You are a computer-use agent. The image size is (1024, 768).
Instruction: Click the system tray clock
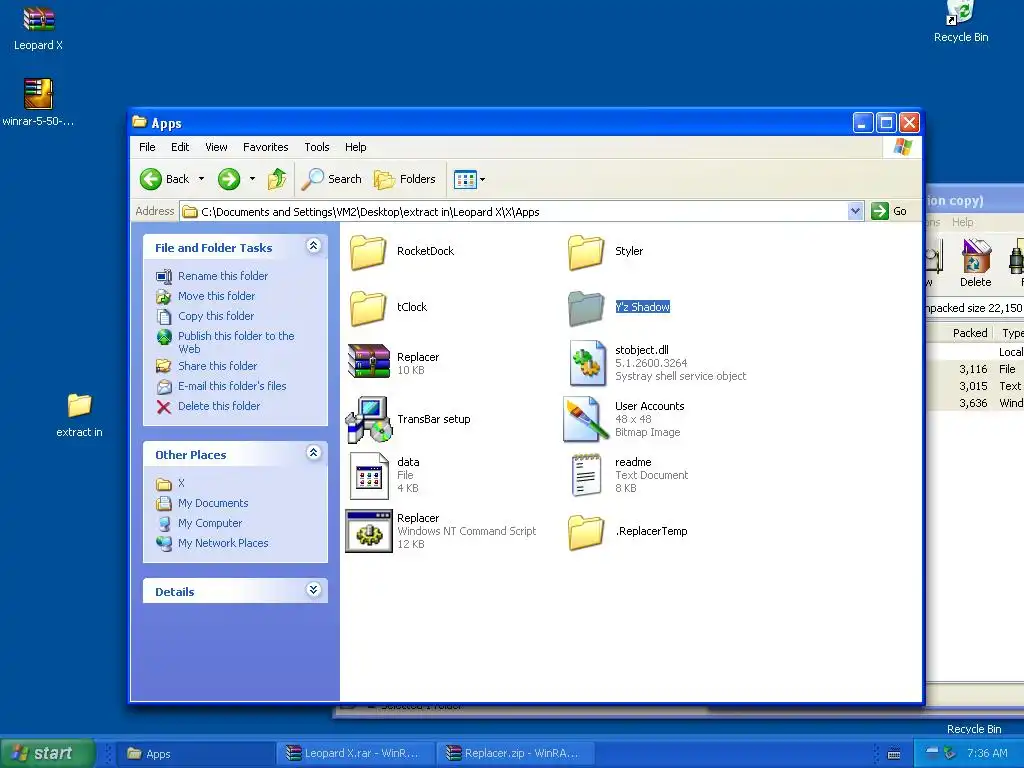987,753
